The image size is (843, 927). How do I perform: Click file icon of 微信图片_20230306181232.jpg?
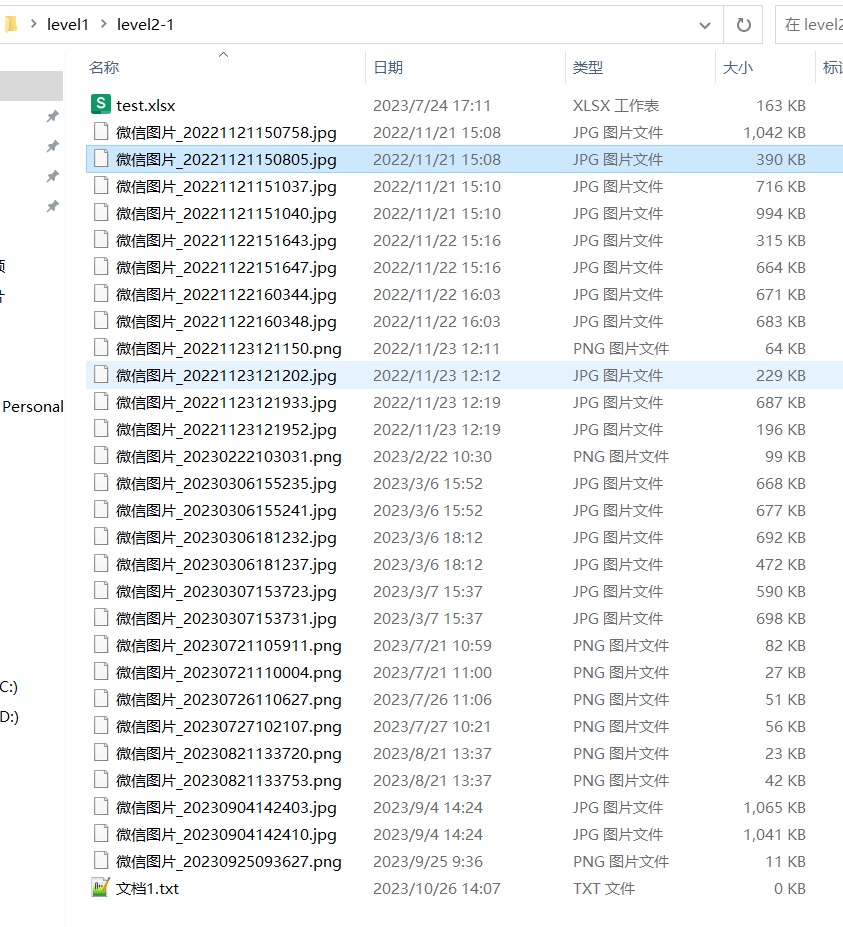click(x=101, y=536)
